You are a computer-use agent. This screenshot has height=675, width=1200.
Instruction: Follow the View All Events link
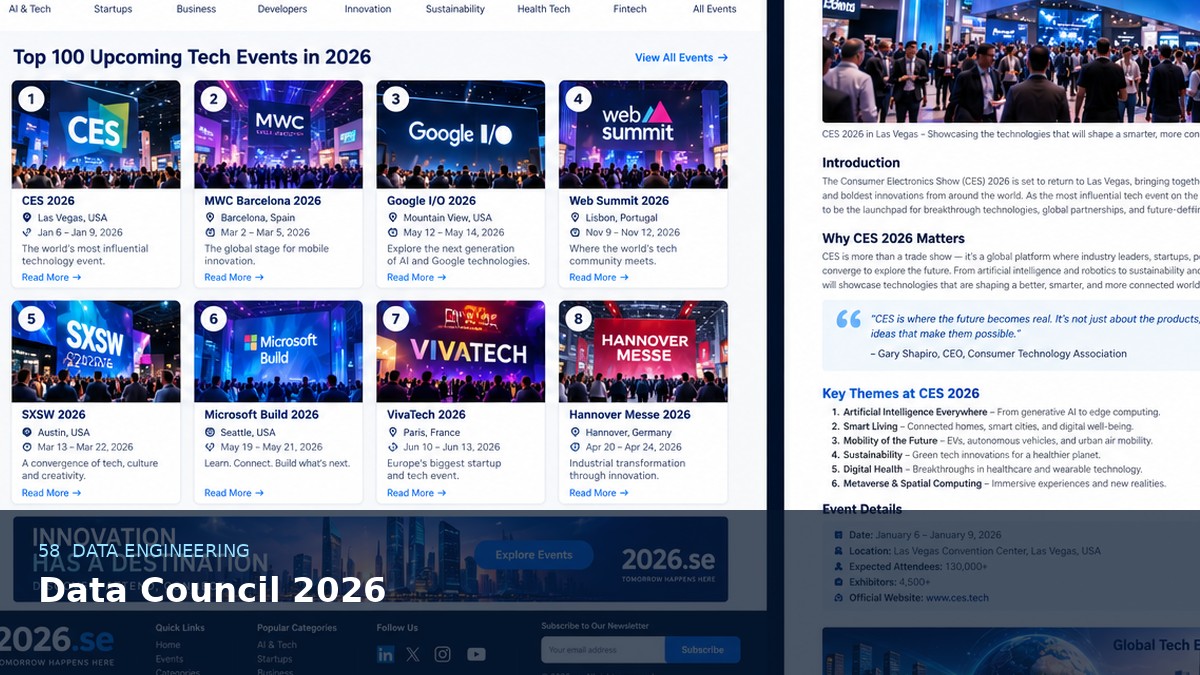[x=681, y=58]
